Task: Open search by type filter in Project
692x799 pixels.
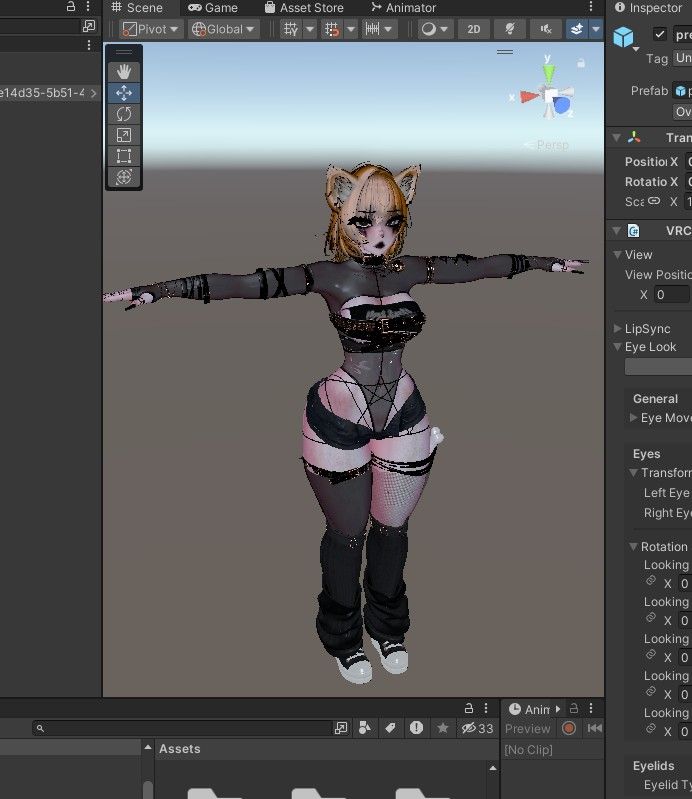Action: click(365, 728)
